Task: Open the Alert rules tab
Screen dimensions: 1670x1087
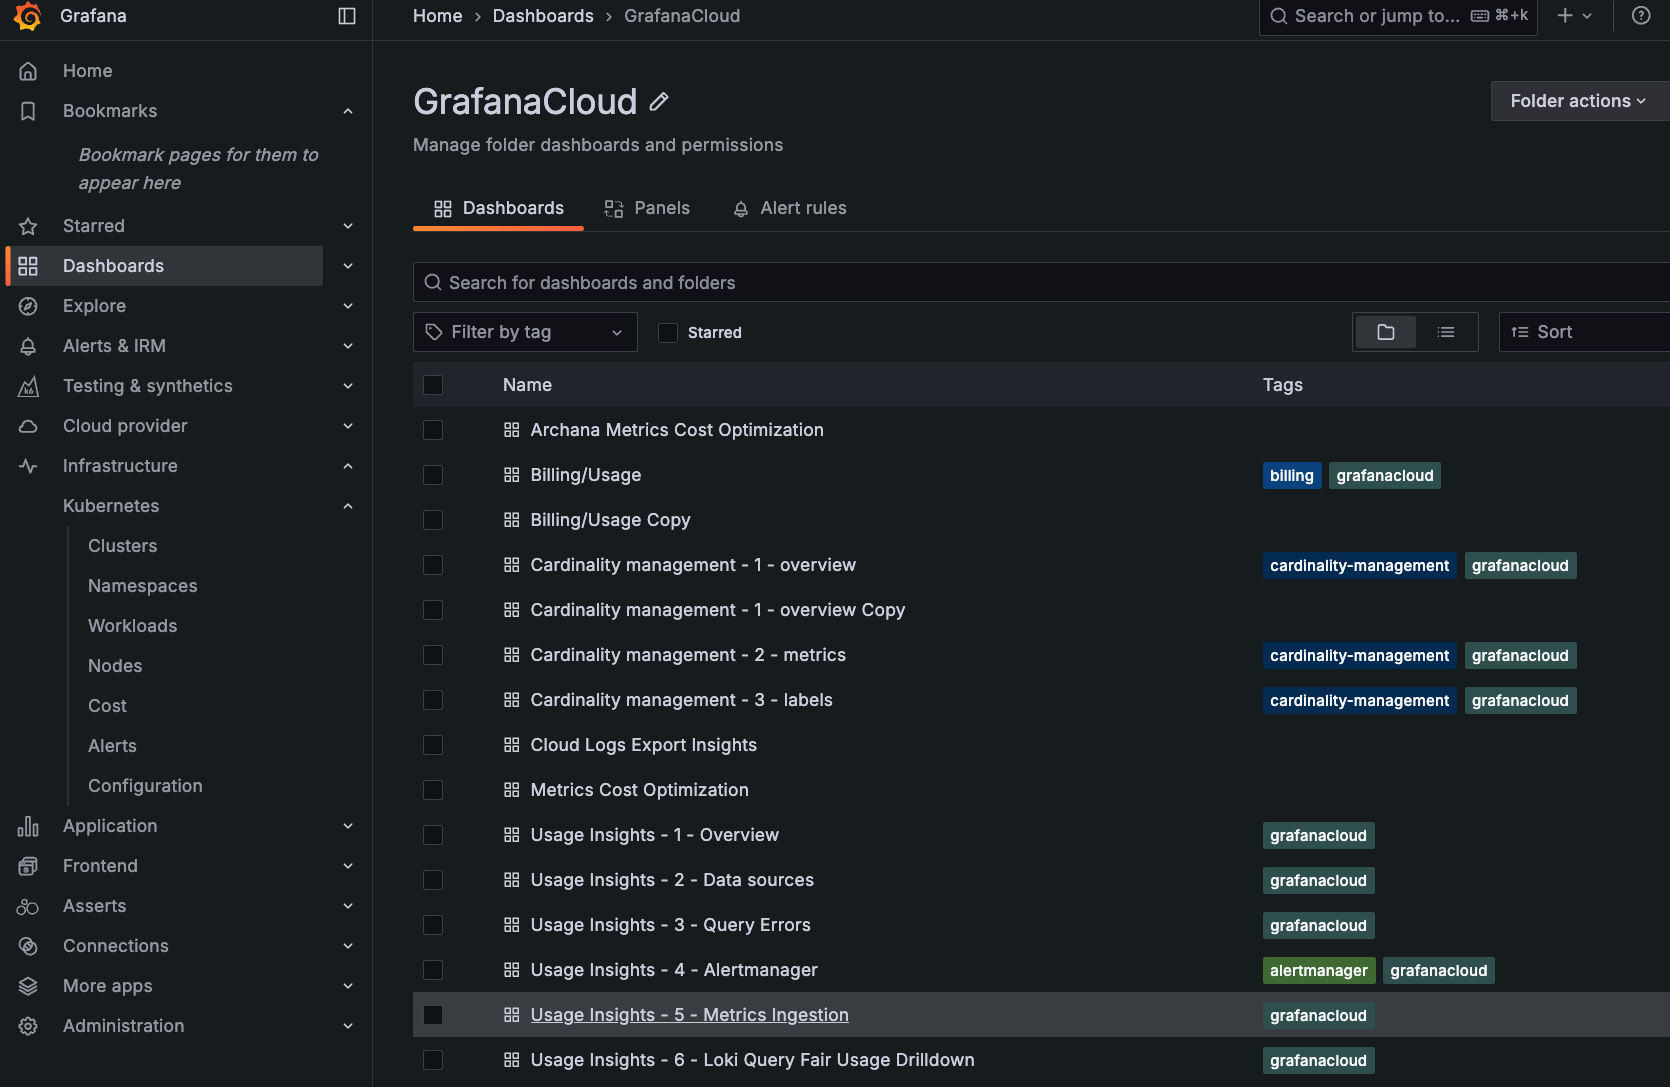Action: pos(789,208)
